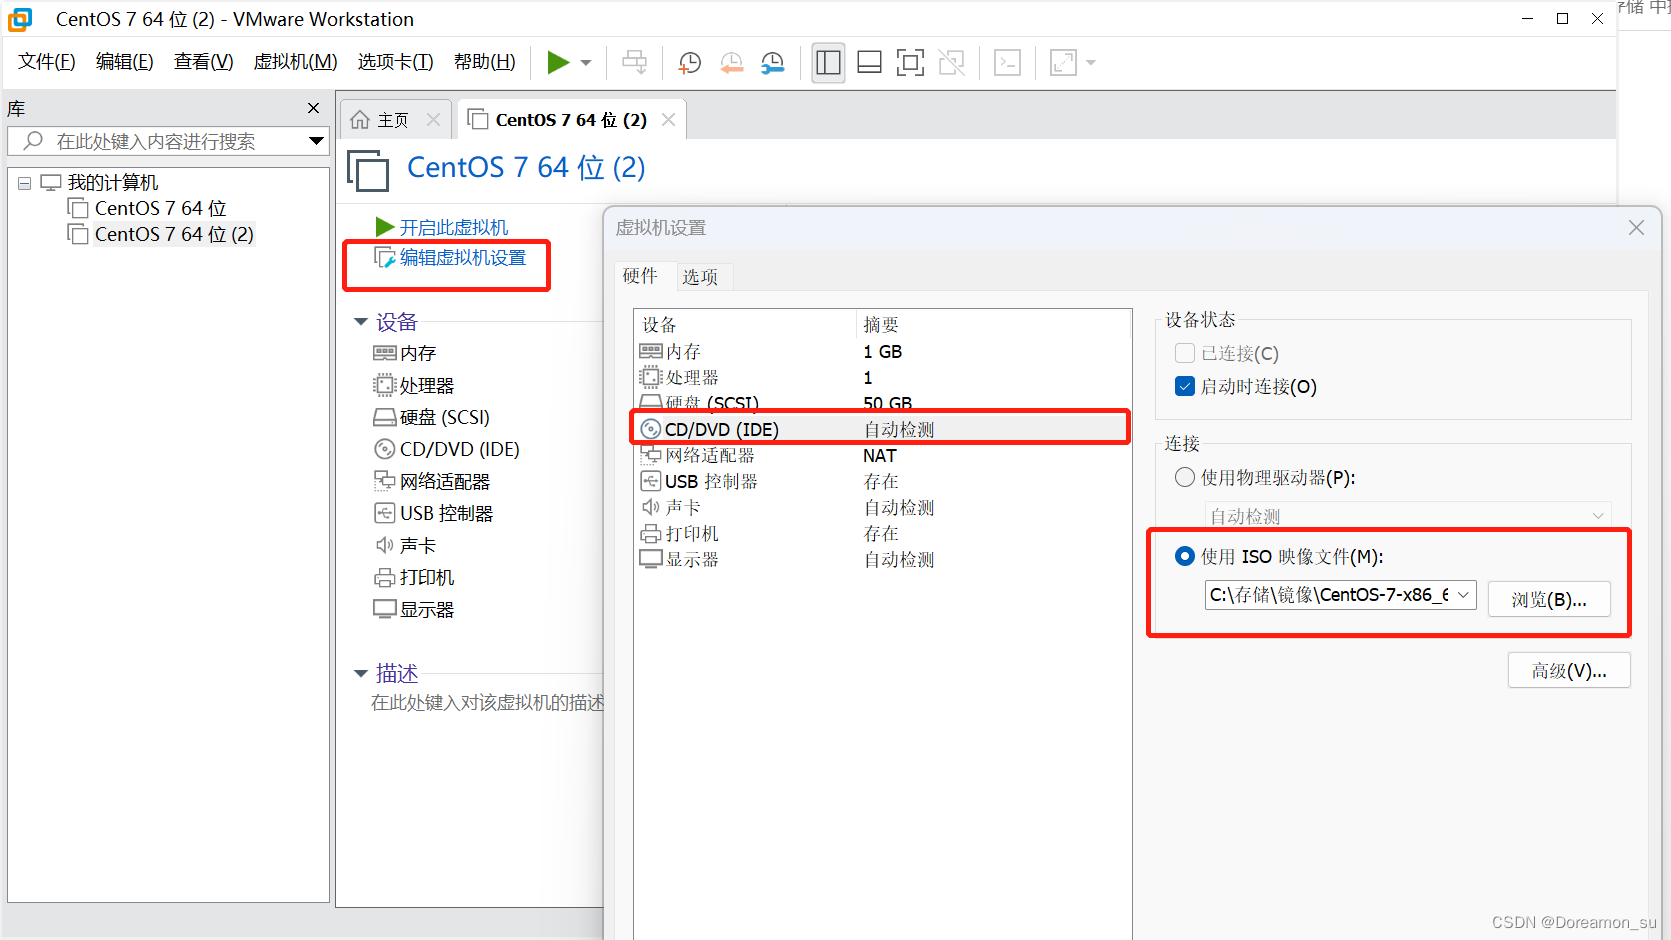Image resolution: width=1671 pixels, height=940 pixels.
Task: Select 使用物理驱动器(P) radio button
Action: coord(1185,477)
